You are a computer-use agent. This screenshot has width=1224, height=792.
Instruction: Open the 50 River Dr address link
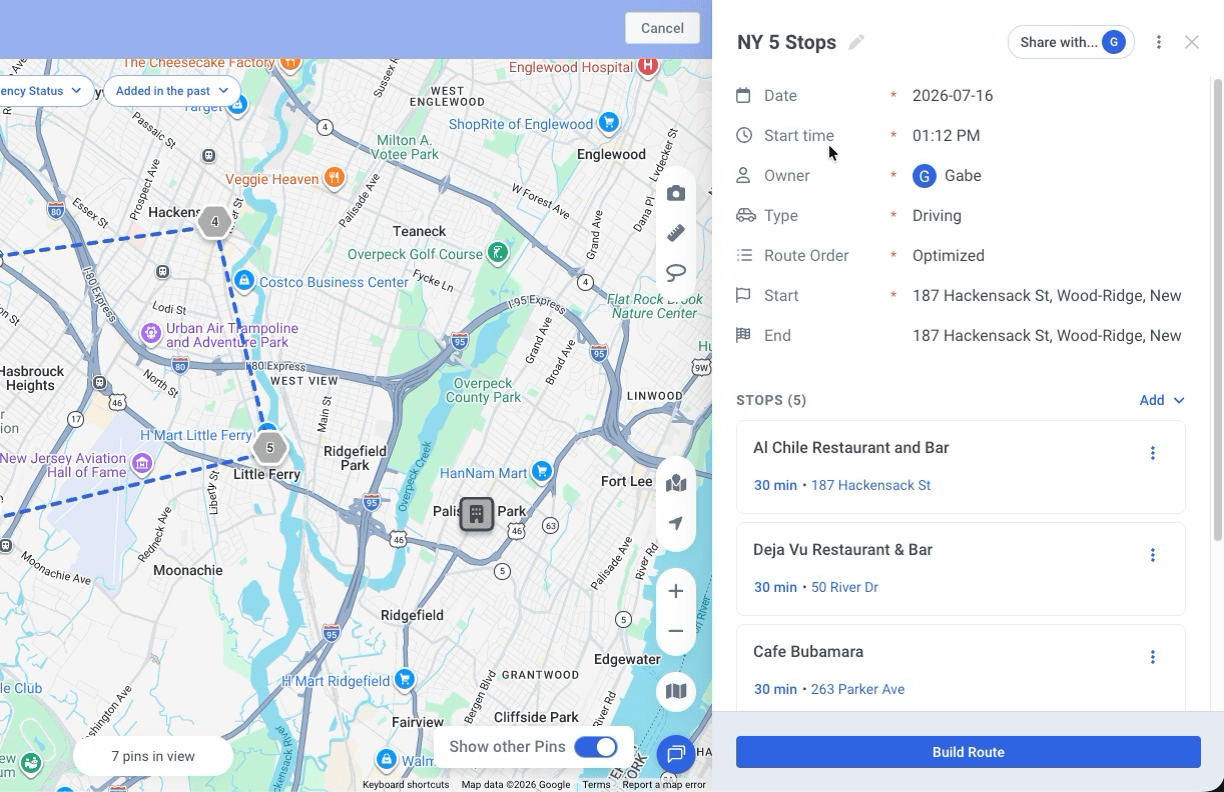[845, 587]
